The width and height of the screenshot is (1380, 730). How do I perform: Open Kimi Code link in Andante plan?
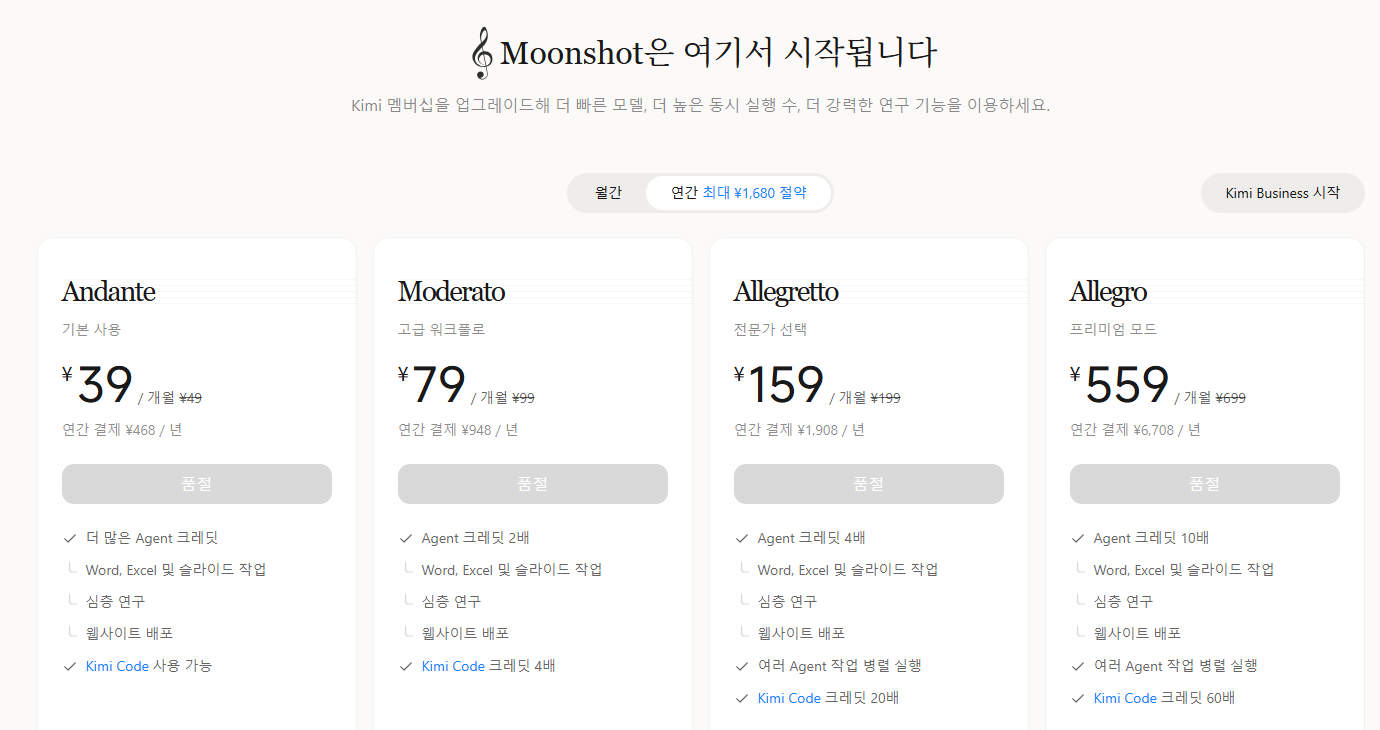[x=117, y=666]
